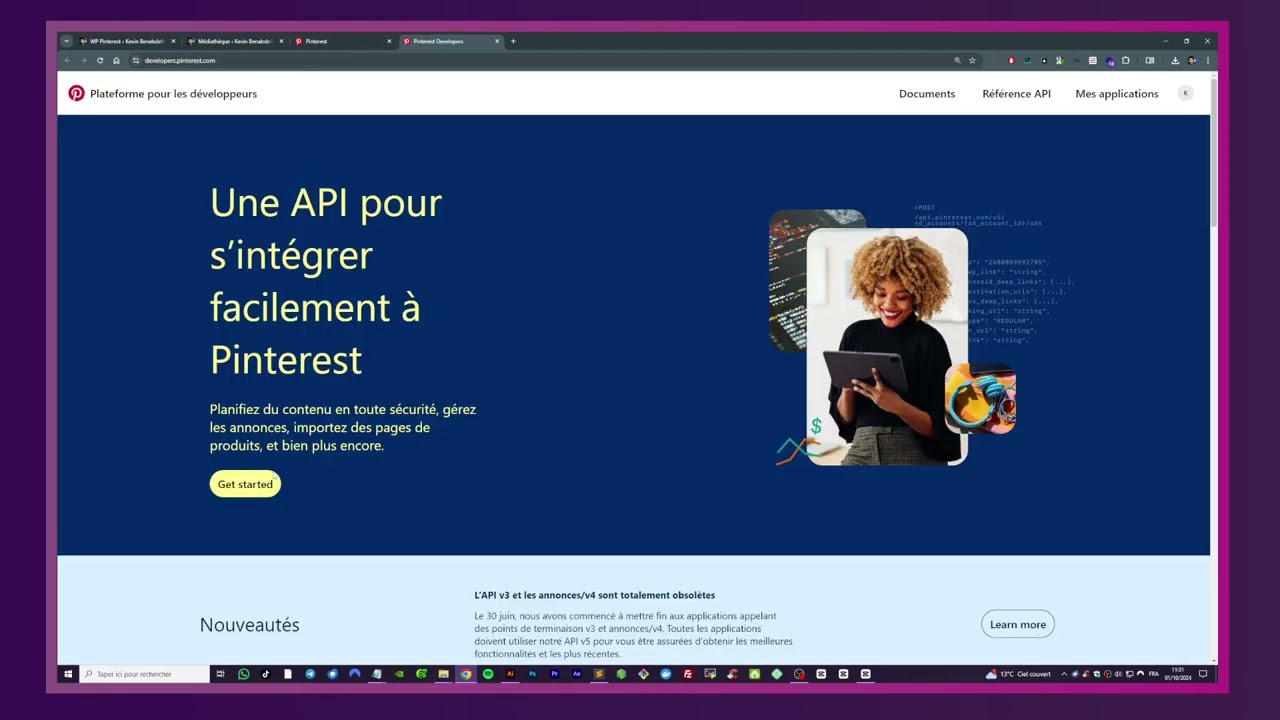This screenshot has height=720, width=1280.
Task: Click the woman with tablet hero image
Action: coord(887,347)
